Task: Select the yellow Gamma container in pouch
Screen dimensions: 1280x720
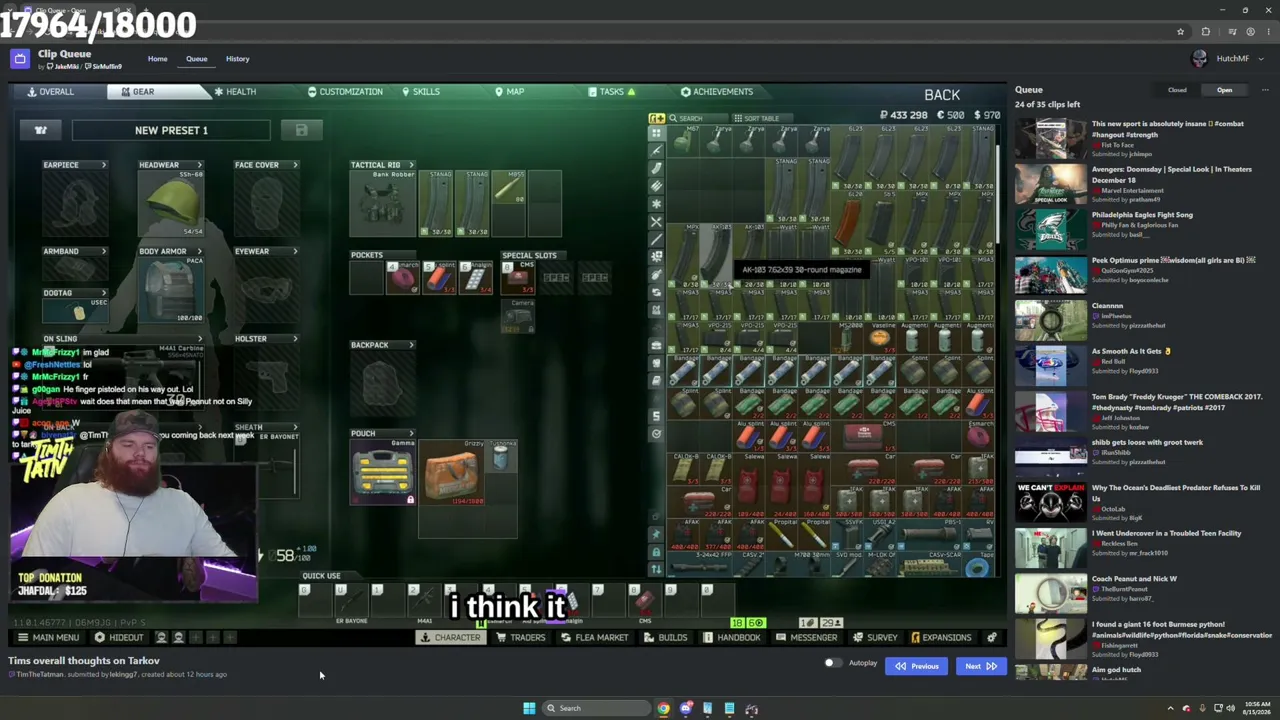Action: [382, 472]
